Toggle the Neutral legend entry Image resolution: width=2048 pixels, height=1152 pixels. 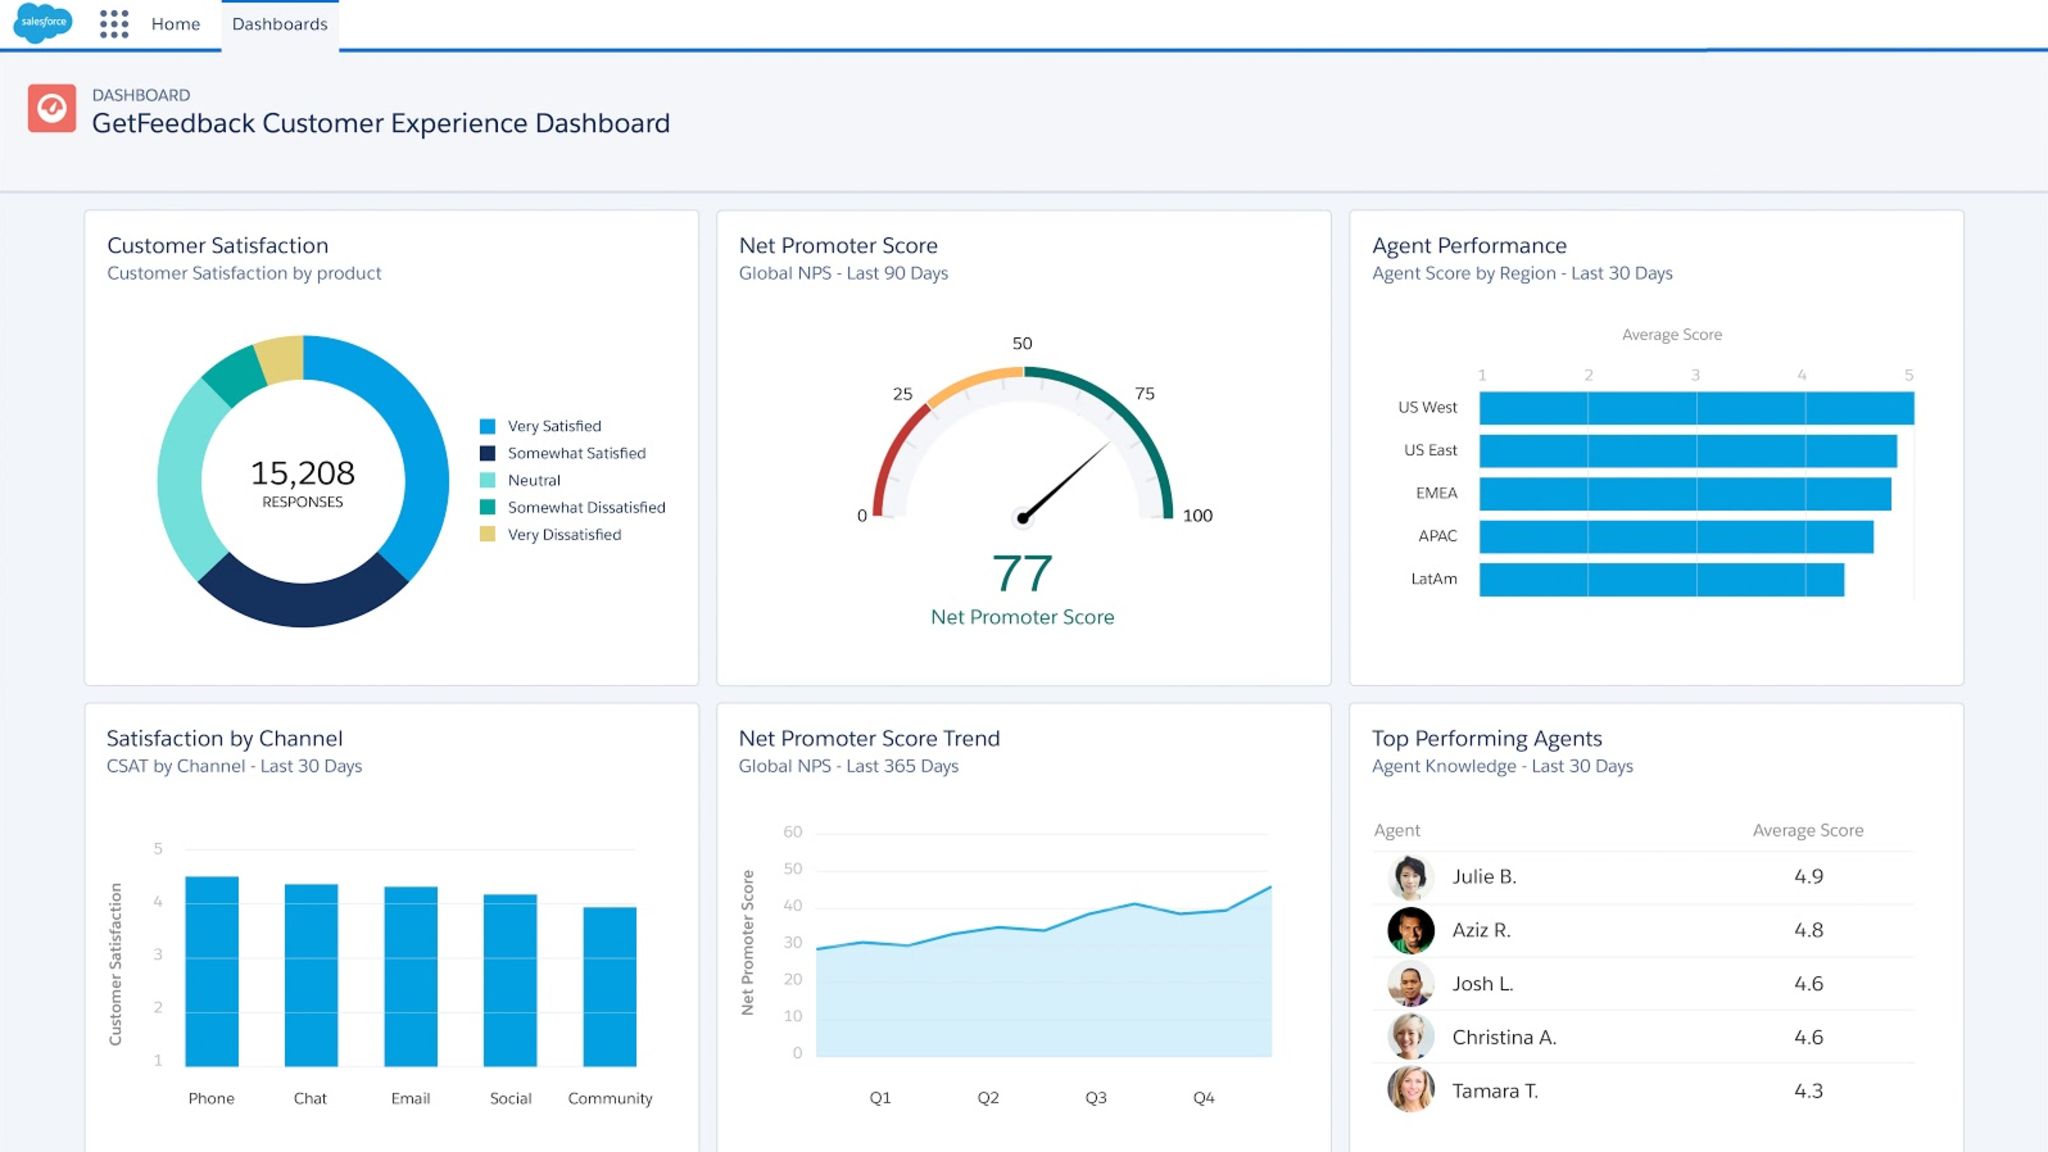coord(533,480)
